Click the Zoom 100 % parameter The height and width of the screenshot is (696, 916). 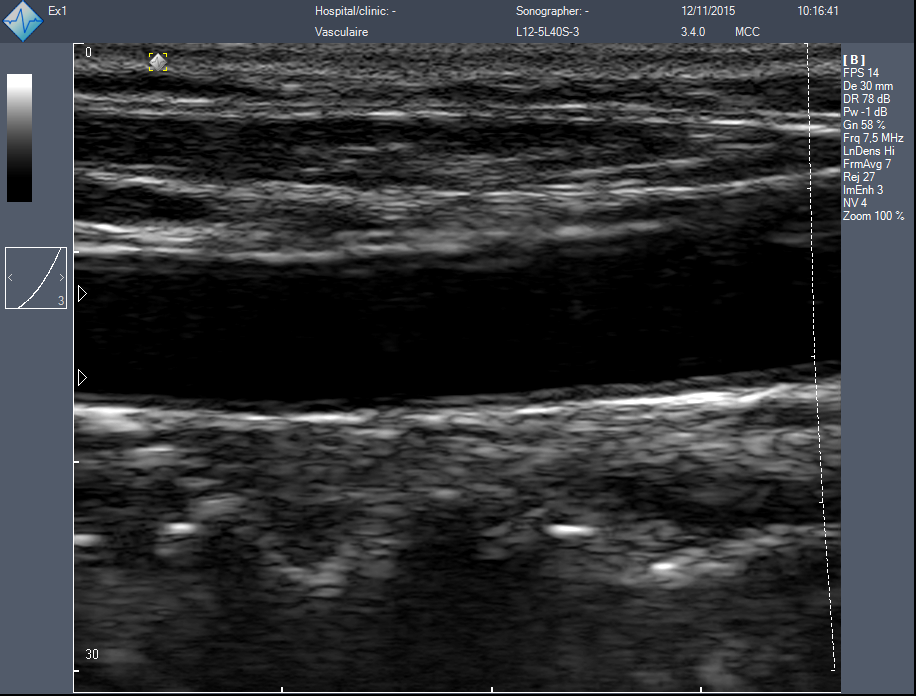click(873, 216)
